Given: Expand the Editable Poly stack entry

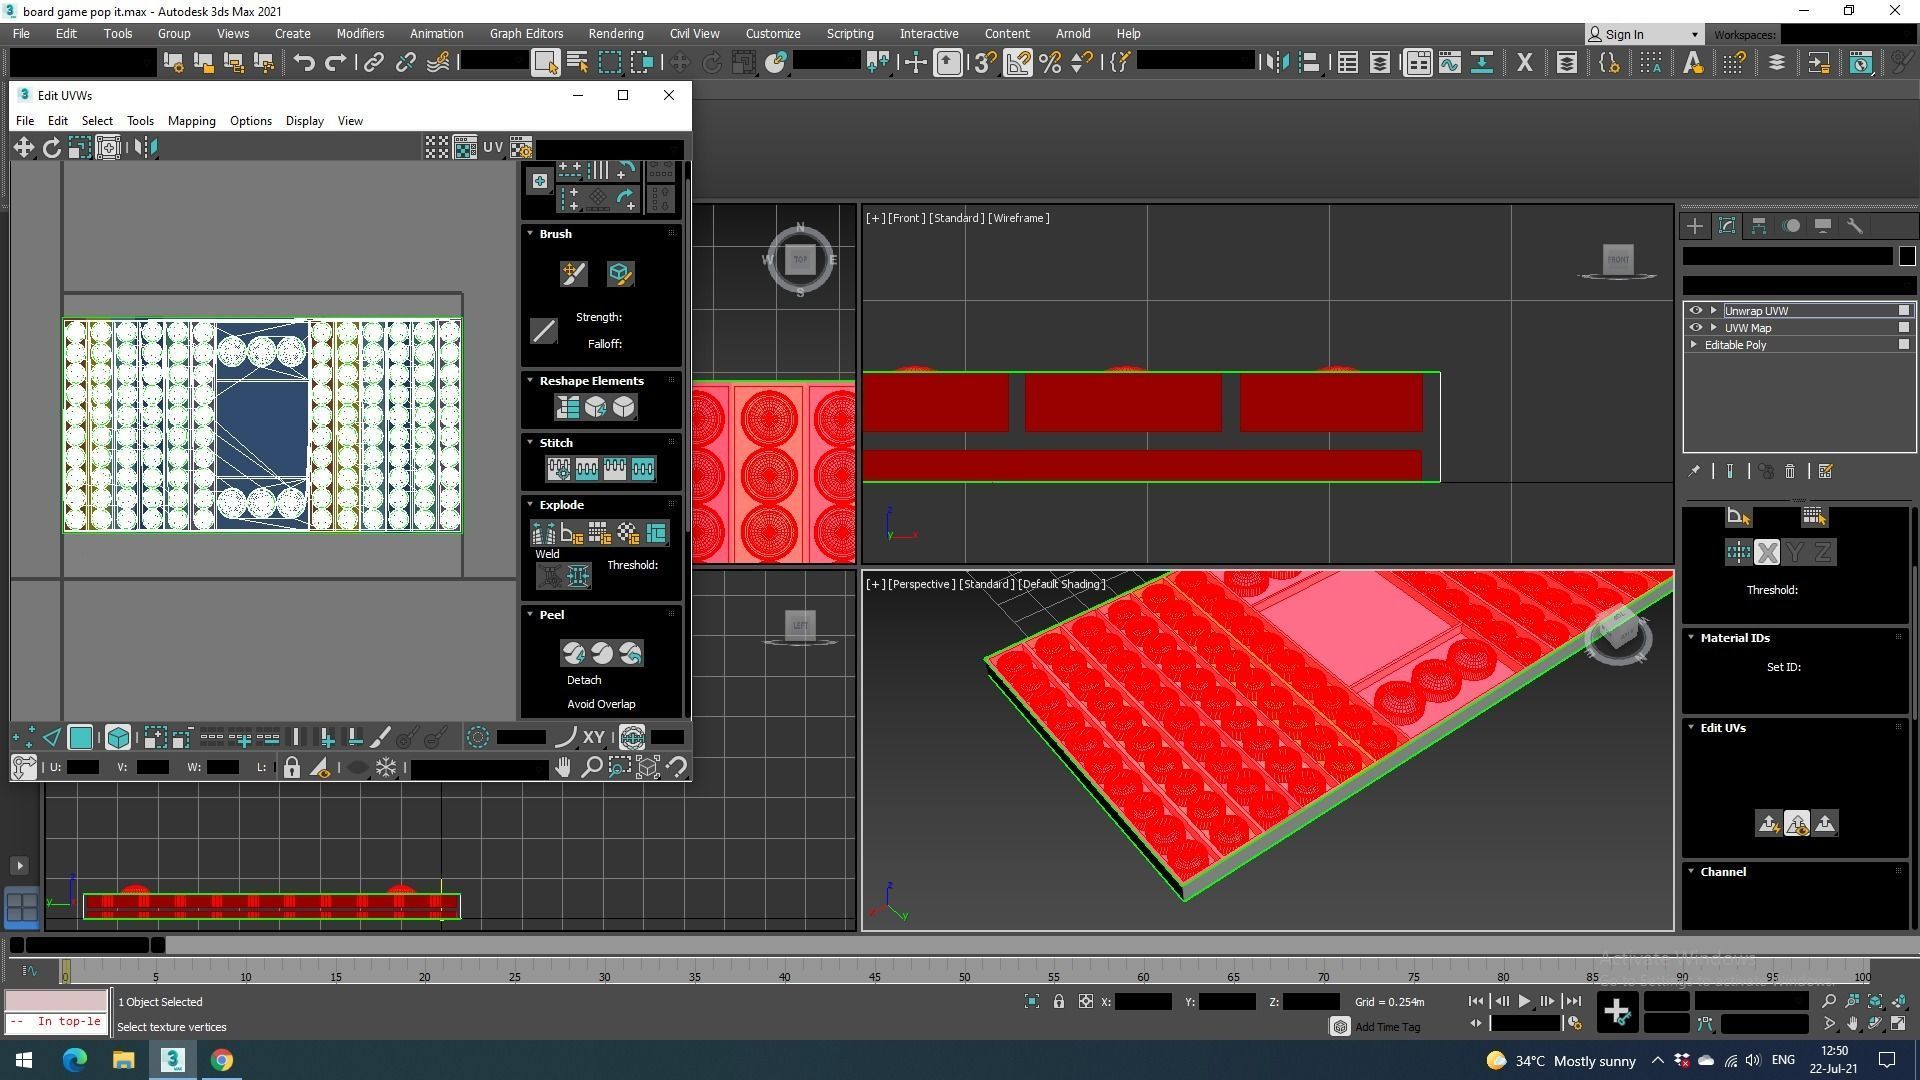Looking at the screenshot, I should pos(1694,345).
